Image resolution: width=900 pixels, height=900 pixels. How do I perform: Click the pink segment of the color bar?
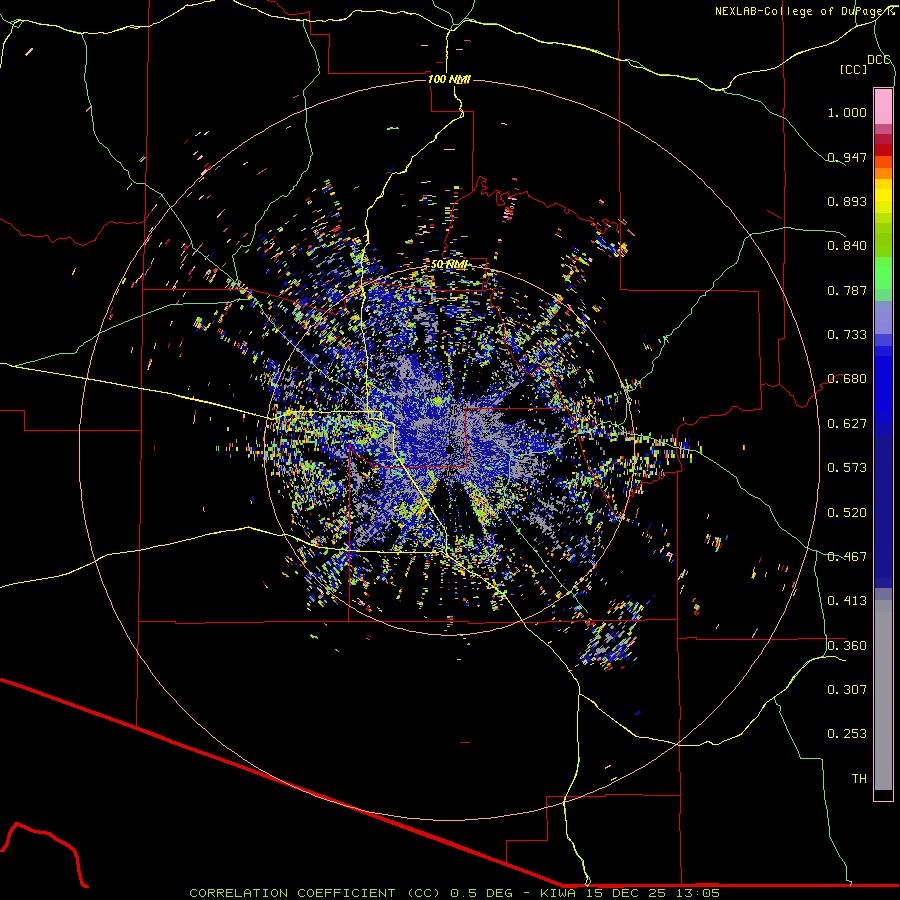coord(883,106)
